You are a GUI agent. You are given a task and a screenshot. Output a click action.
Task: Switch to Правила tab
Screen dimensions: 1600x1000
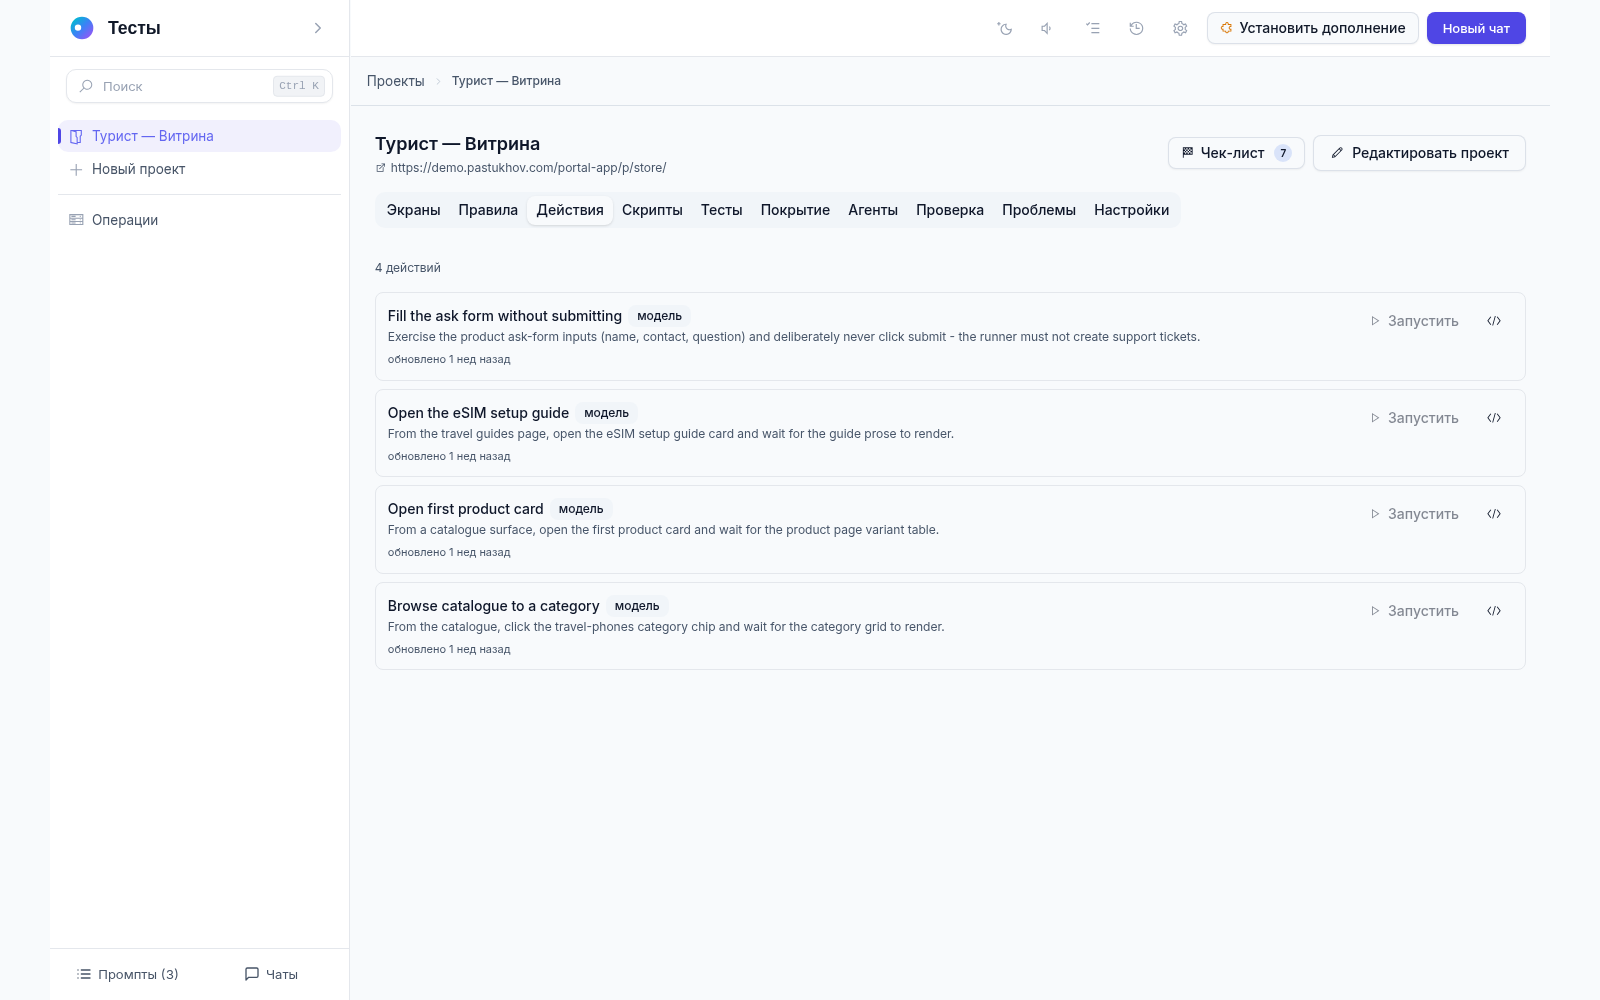pos(488,210)
